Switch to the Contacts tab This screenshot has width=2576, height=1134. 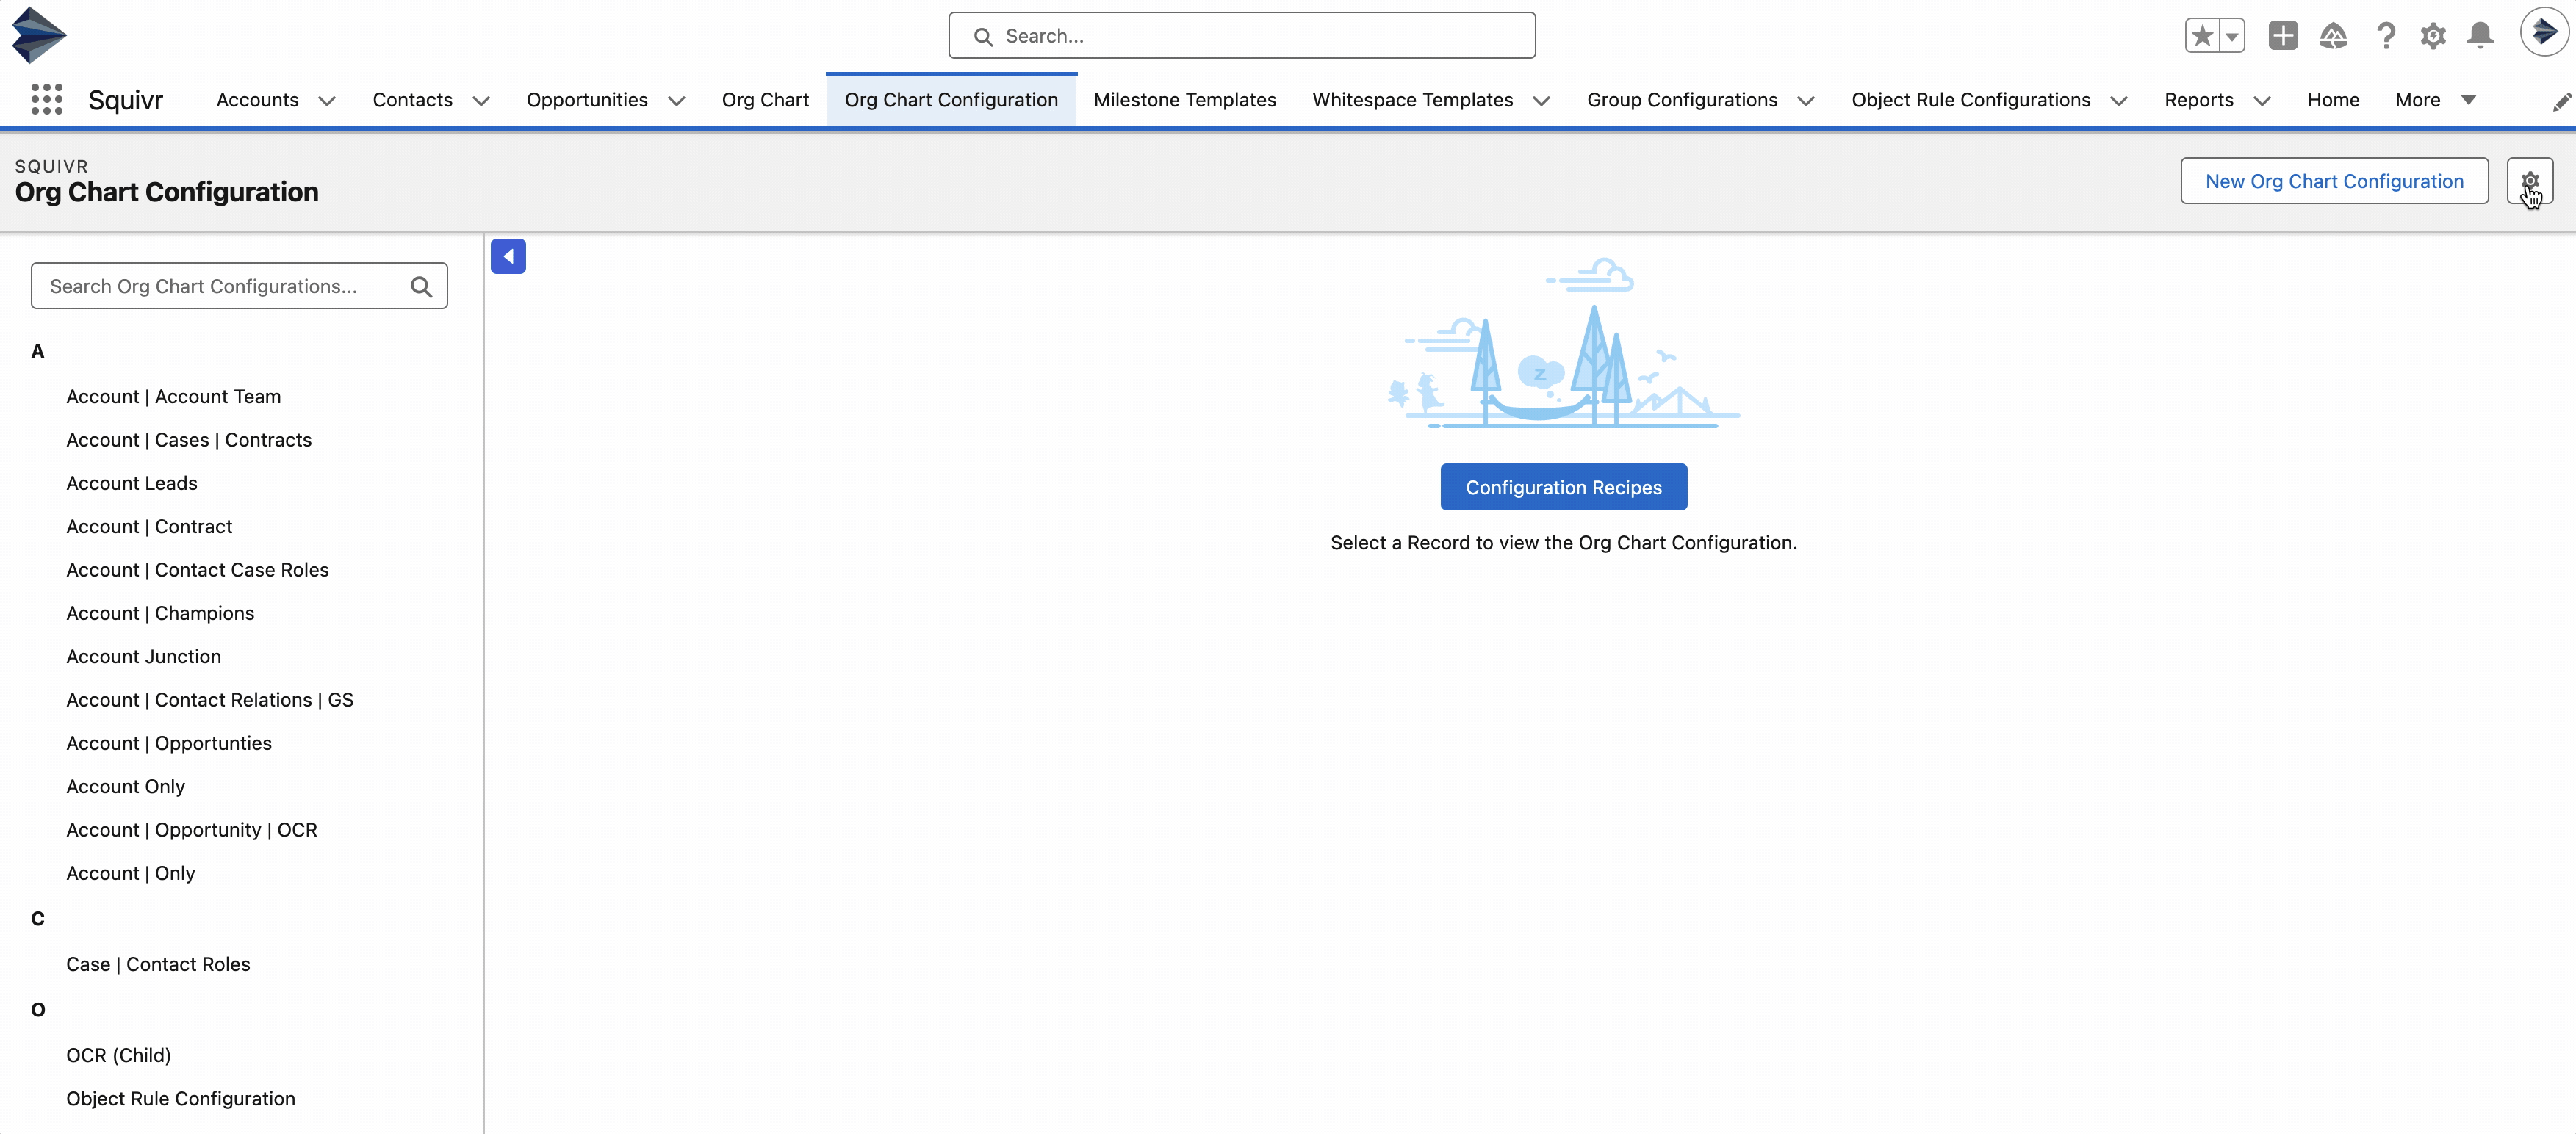[412, 100]
